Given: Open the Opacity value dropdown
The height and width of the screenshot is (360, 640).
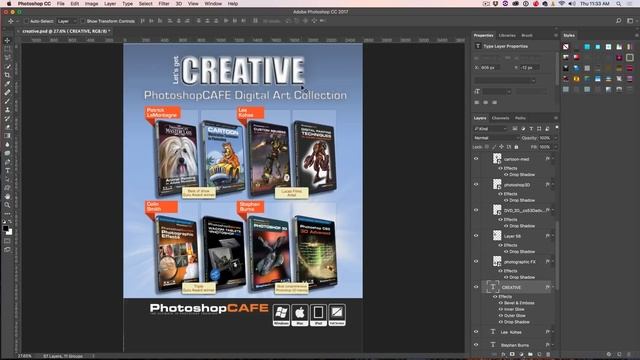Looking at the screenshot, I should pyautogui.click(x=556, y=138).
